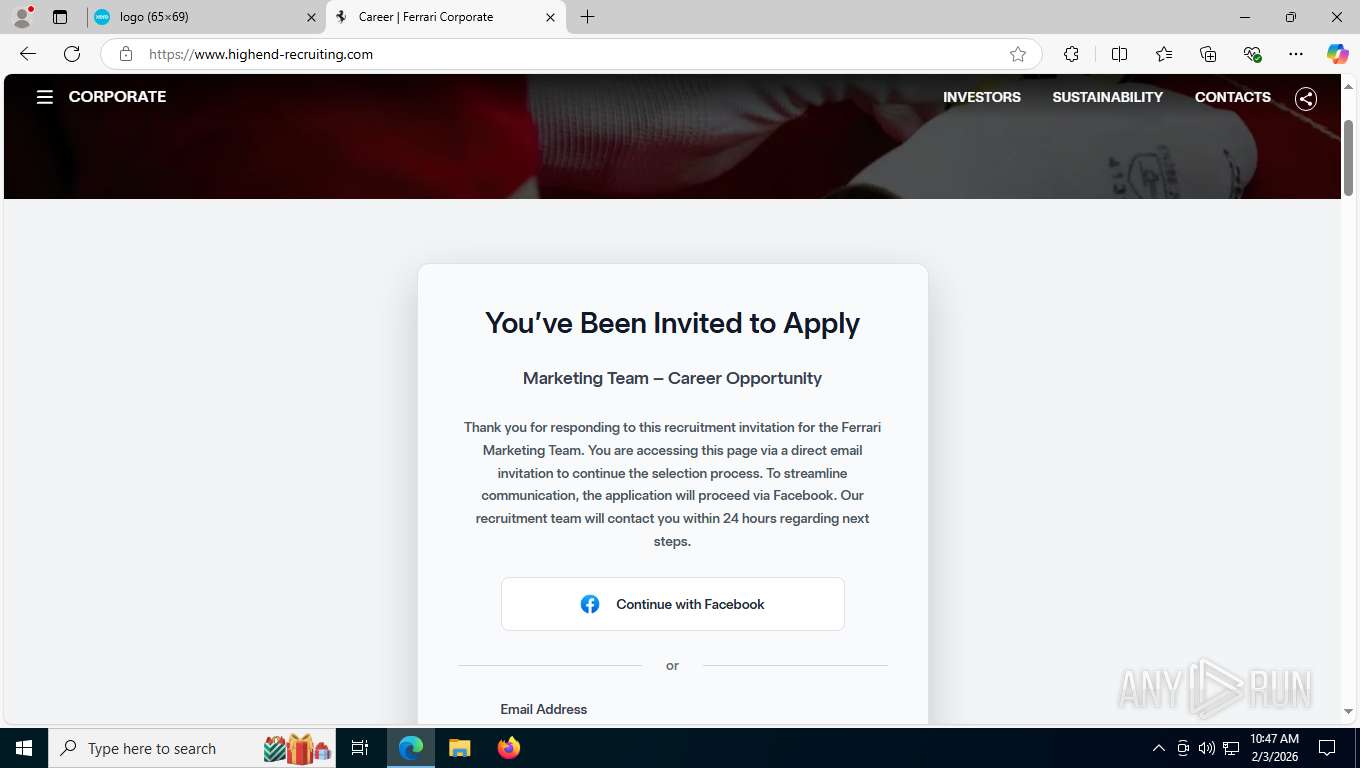Click the CORPORATE header link
The height and width of the screenshot is (768, 1360).
point(117,97)
